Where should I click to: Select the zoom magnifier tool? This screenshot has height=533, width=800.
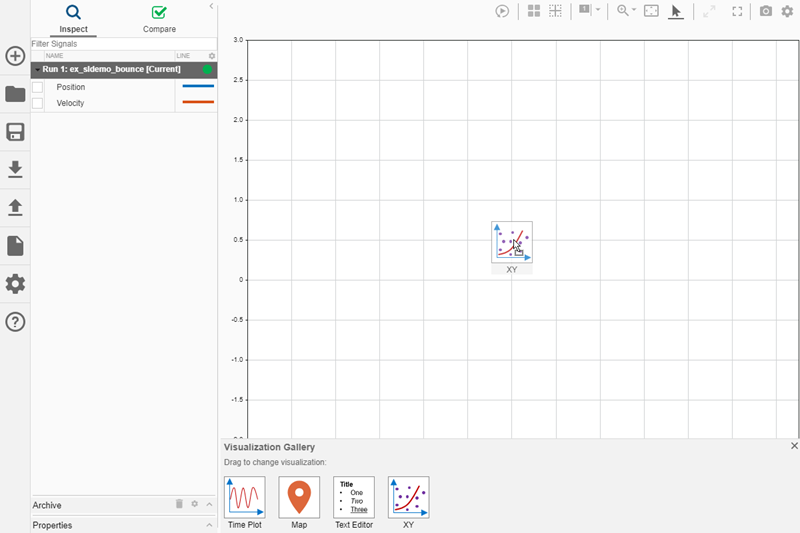coord(622,11)
